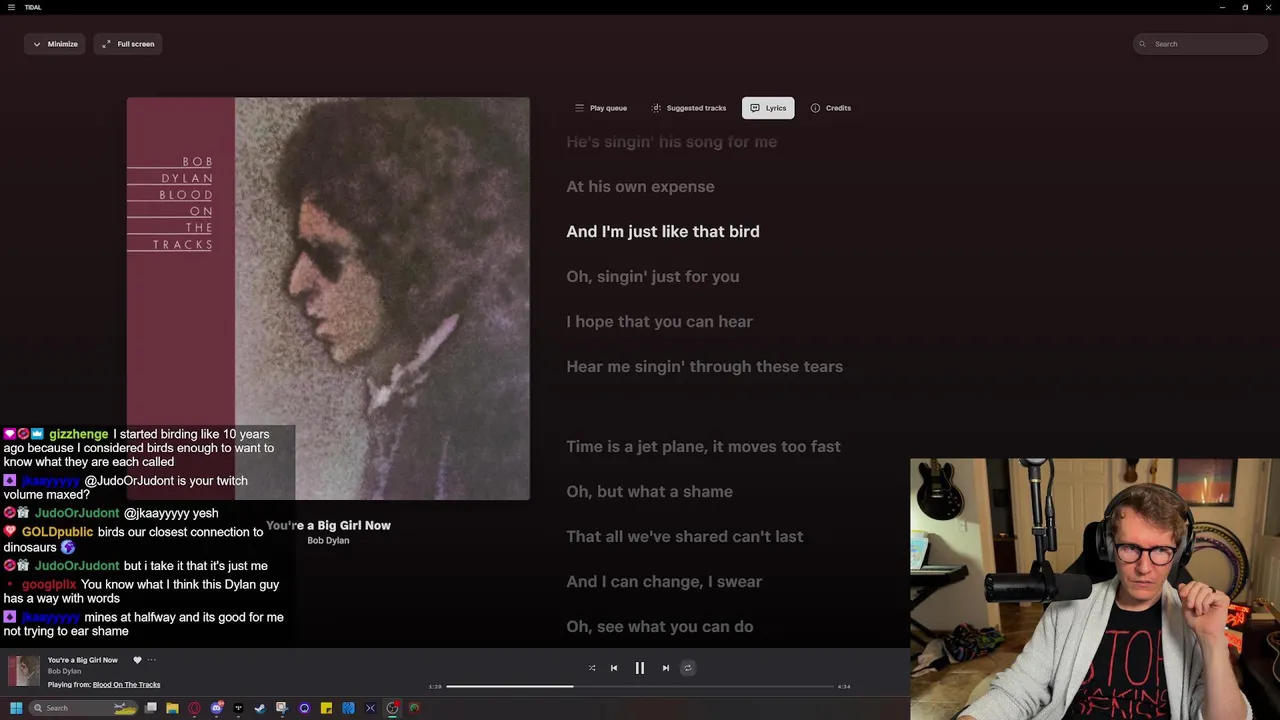Seek within the song progress bar
The height and width of the screenshot is (720, 1280).
click(x=640, y=686)
